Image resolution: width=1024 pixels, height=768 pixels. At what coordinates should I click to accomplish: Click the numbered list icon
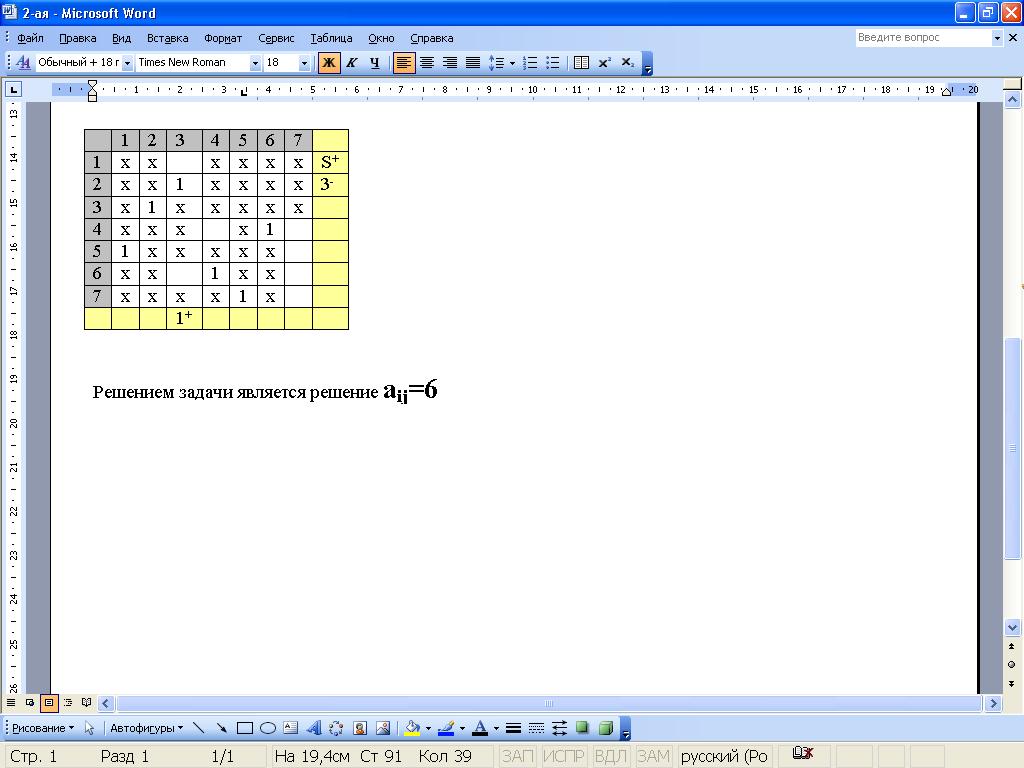coord(530,63)
